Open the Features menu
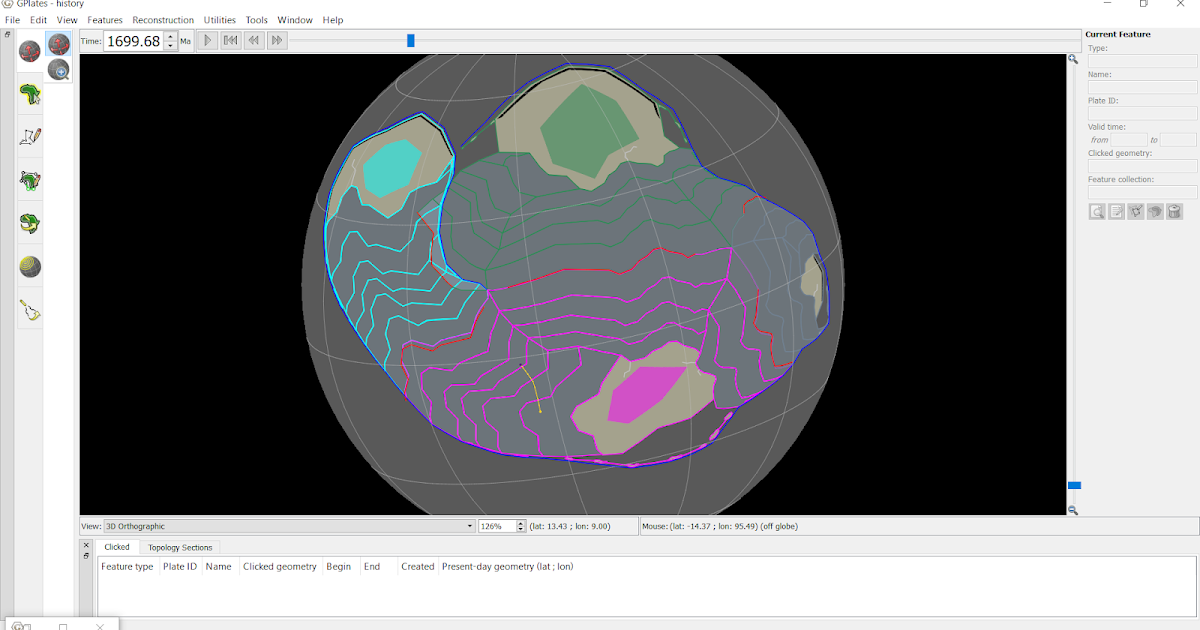Viewport: 1200px width, 630px height. click(x=105, y=20)
